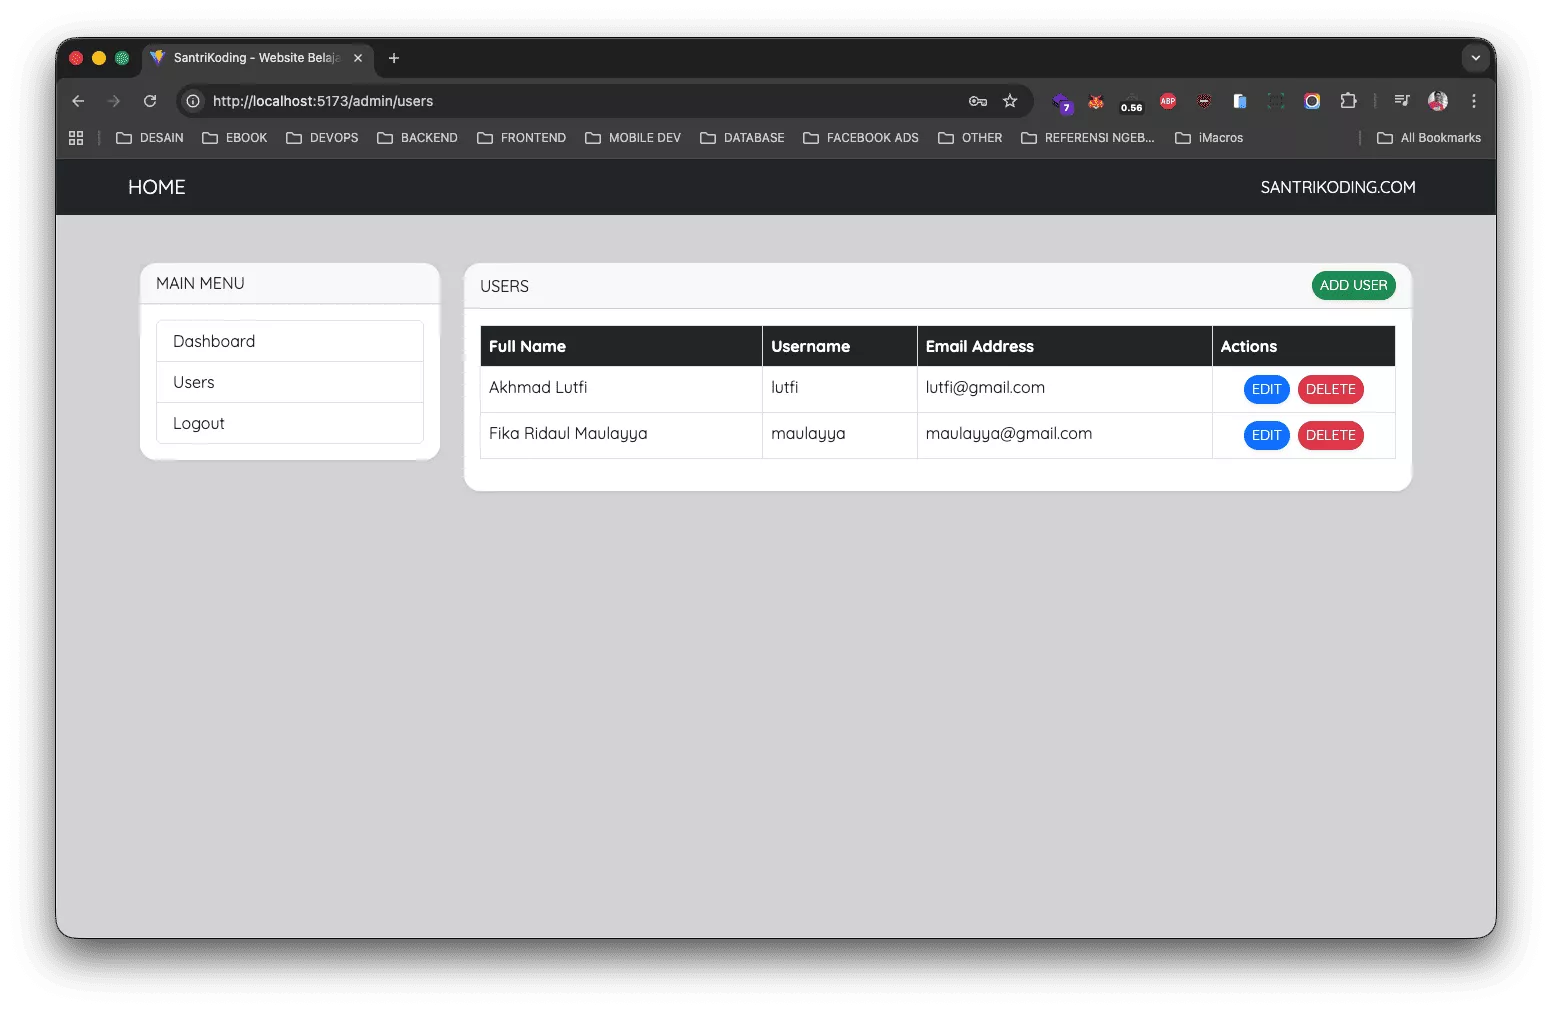Image resolution: width=1552 pixels, height=1012 pixels.
Task: Choose Logout from the main menu
Action: 290,423
